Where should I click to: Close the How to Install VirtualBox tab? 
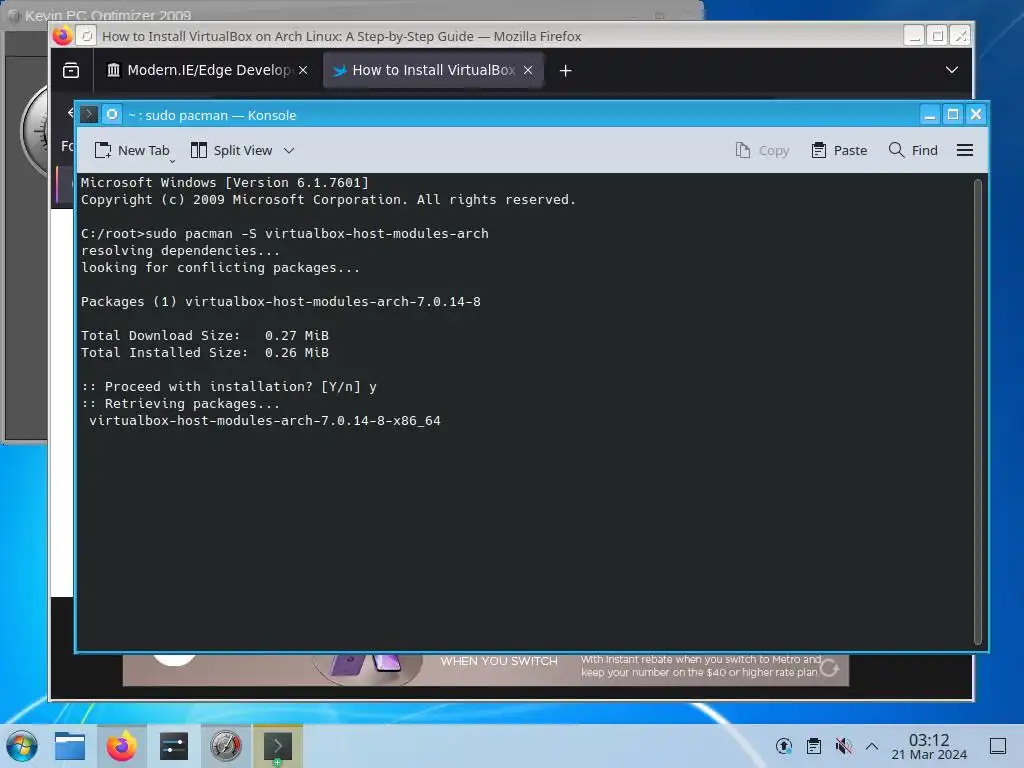[x=528, y=70]
